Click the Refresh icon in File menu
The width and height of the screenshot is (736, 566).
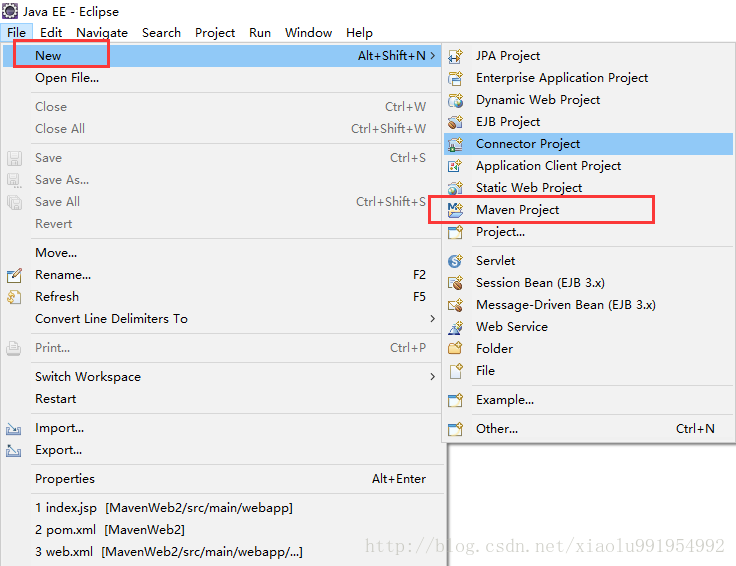14,297
